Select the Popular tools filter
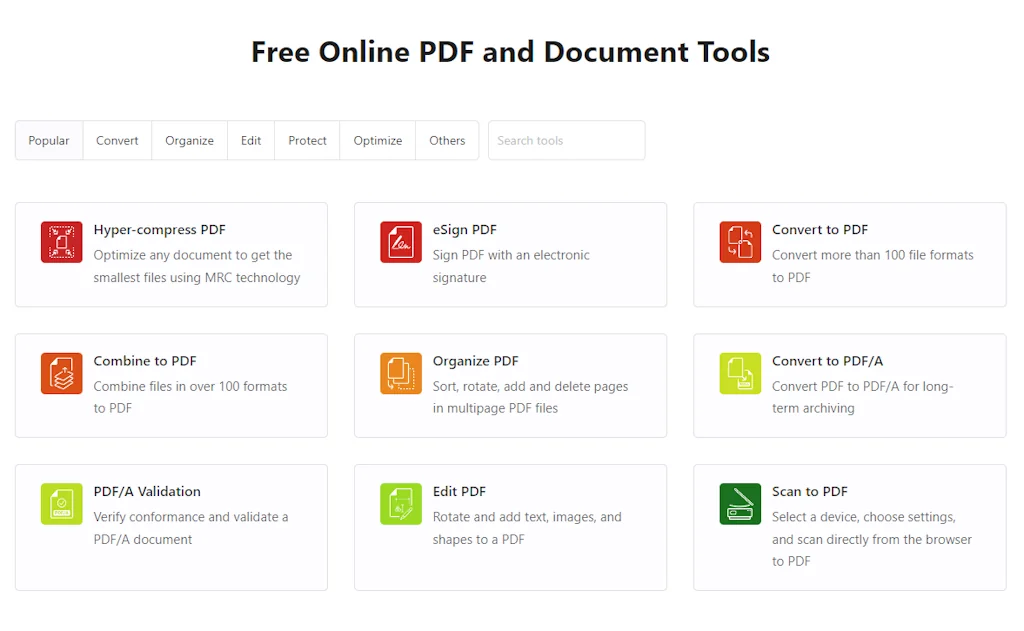The image size is (1024, 631). coord(48,140)
